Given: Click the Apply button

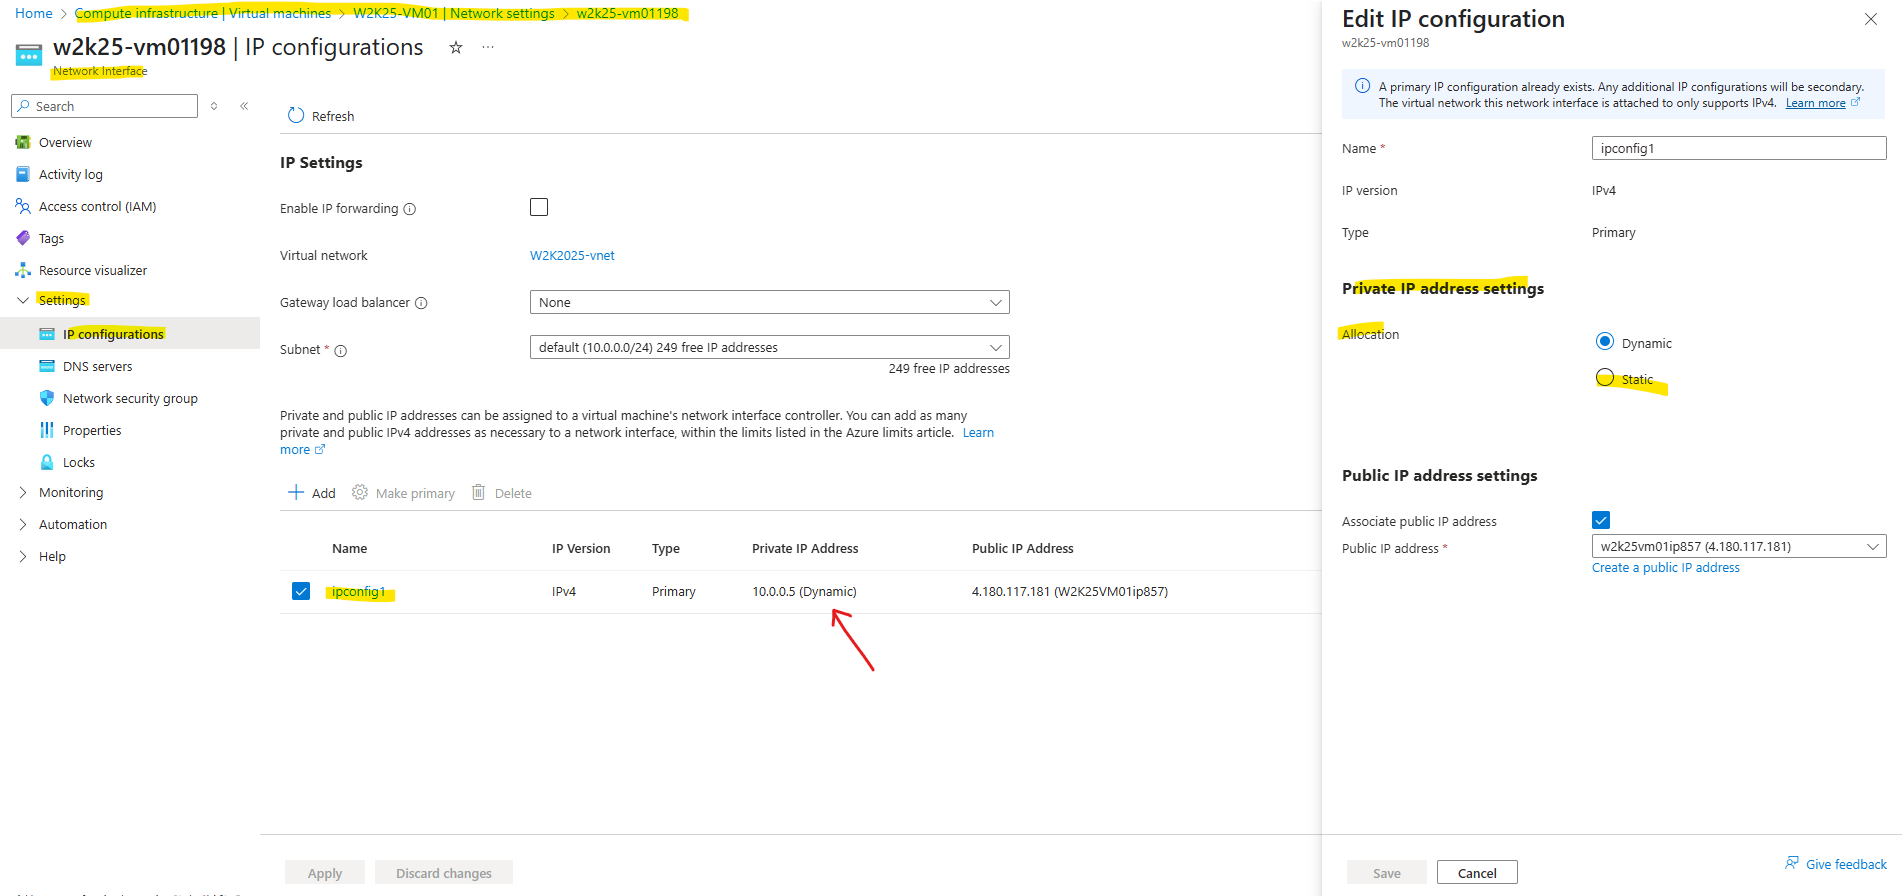Looking at the screenshot, I should pos(325,872).
